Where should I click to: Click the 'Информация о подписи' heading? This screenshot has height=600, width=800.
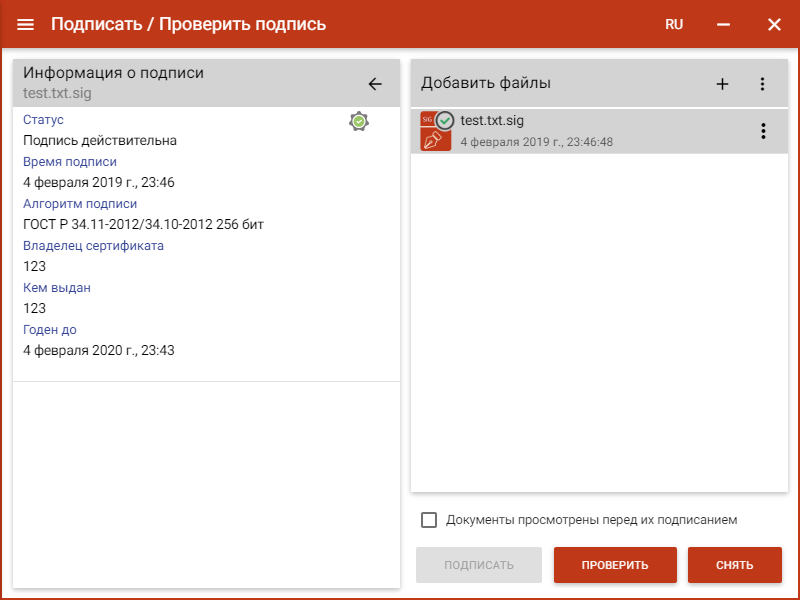(113, 73)
